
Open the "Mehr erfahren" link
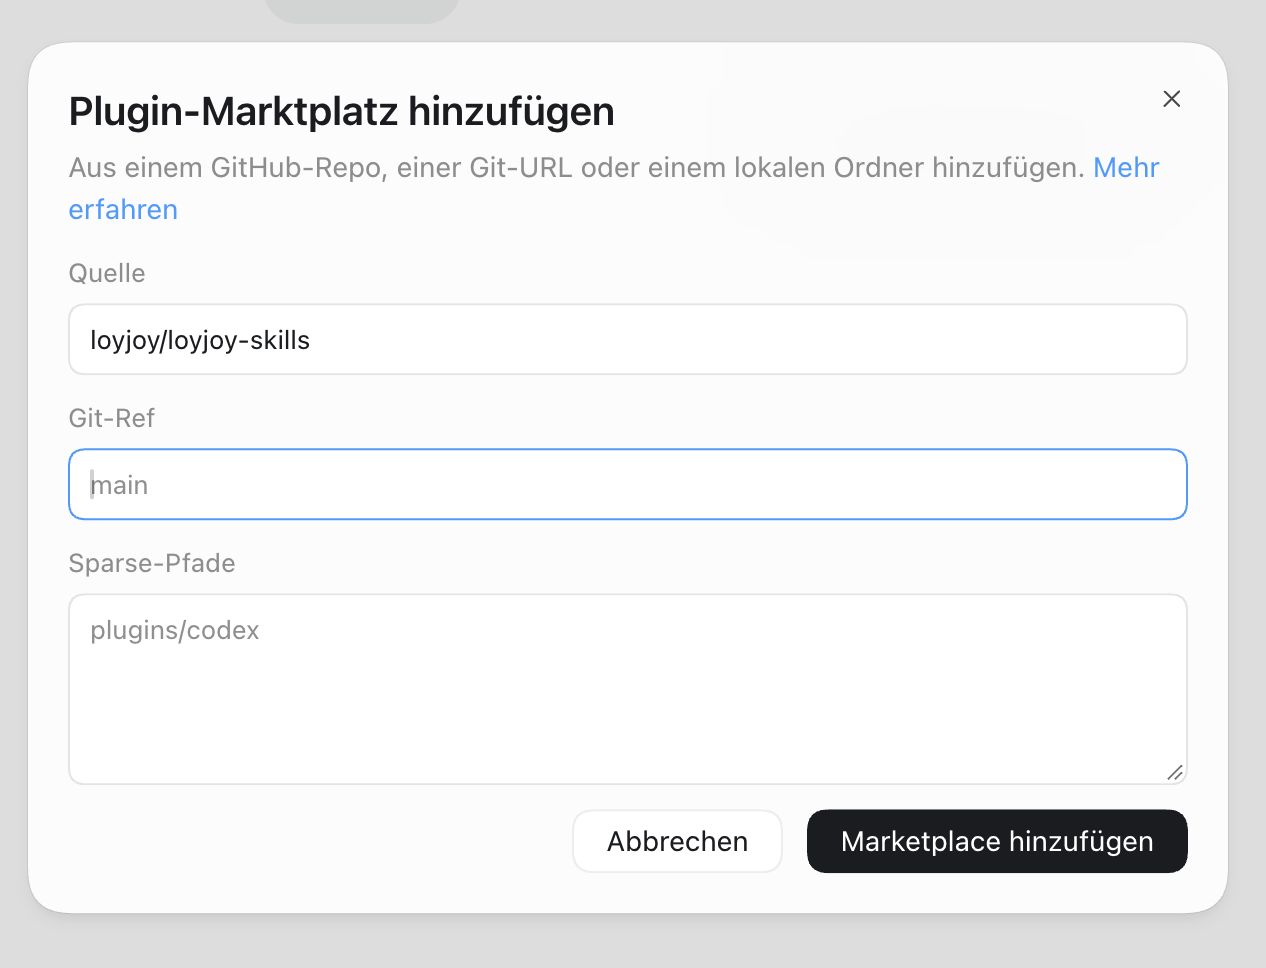(x=1126, y=168)
